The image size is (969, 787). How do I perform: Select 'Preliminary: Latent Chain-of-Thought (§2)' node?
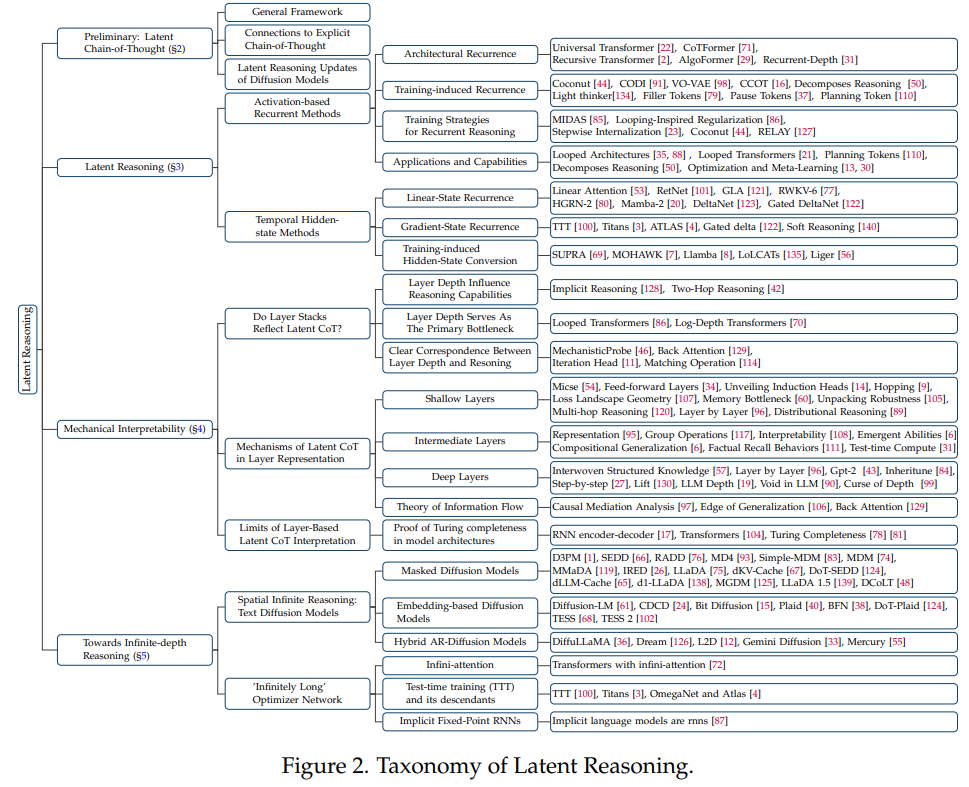coord(135,43)
